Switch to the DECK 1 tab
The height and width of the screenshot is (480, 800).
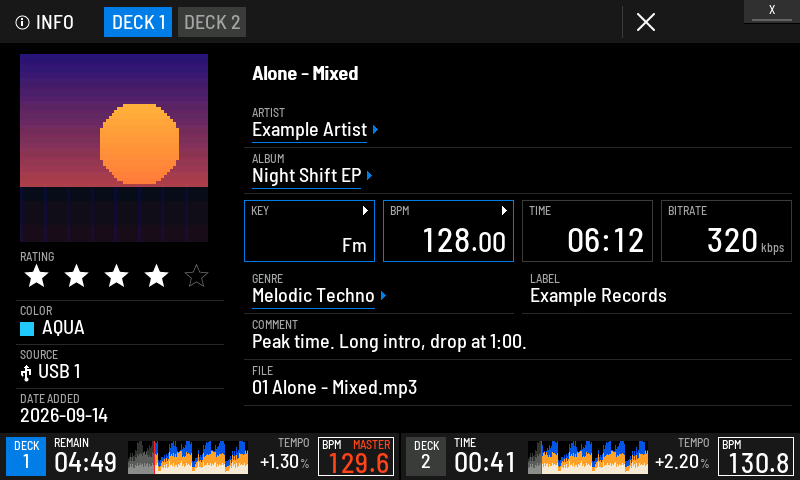pyautogui.click(x=138, y=22)
